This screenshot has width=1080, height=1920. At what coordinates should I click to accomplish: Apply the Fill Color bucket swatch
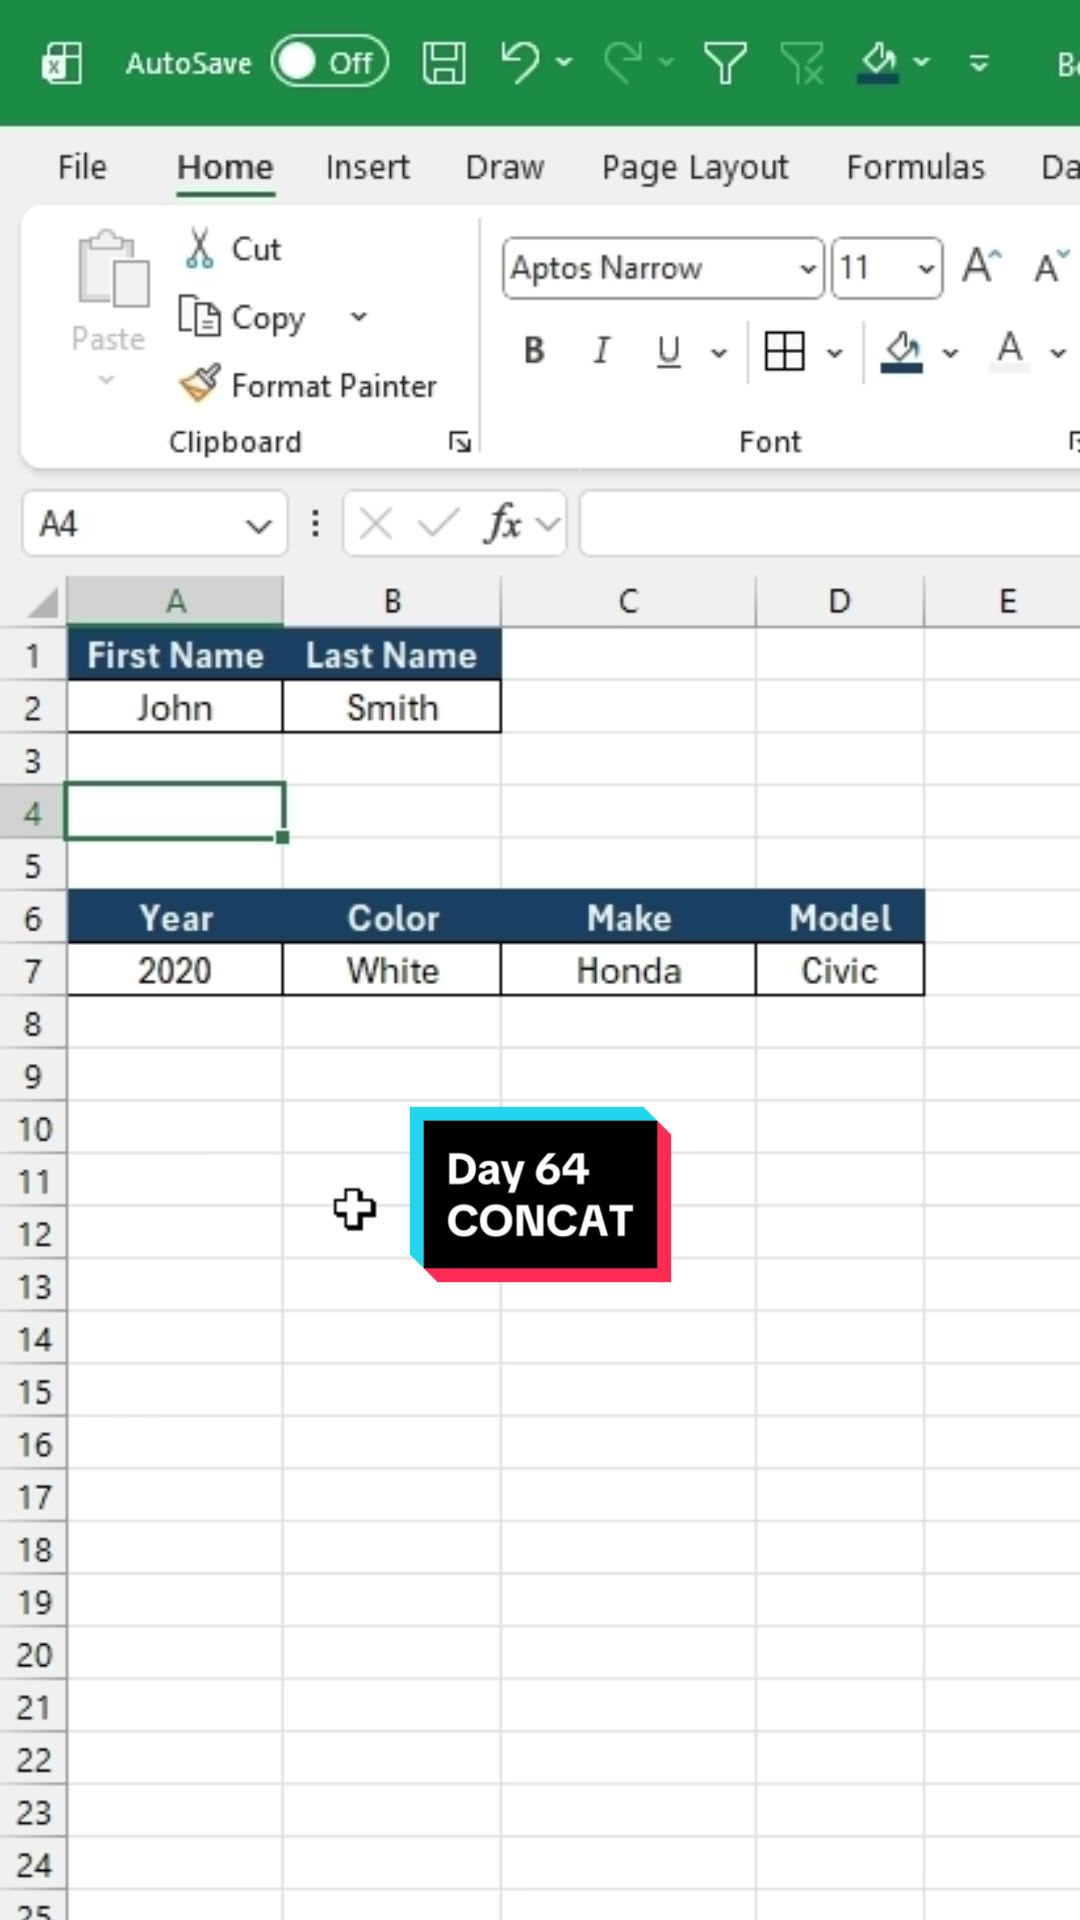coord(902,352)
